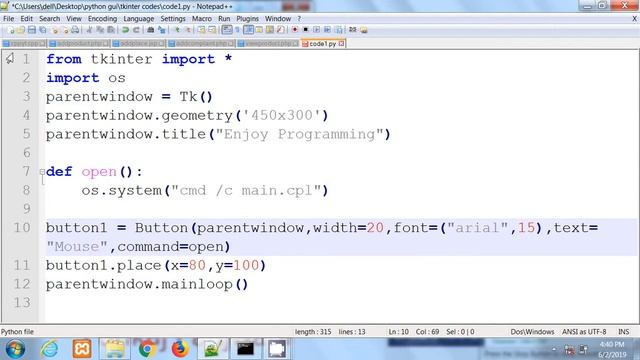The image size is (640, 360).
Task: Save the file using the Save icon
Action: coord(32,30)
